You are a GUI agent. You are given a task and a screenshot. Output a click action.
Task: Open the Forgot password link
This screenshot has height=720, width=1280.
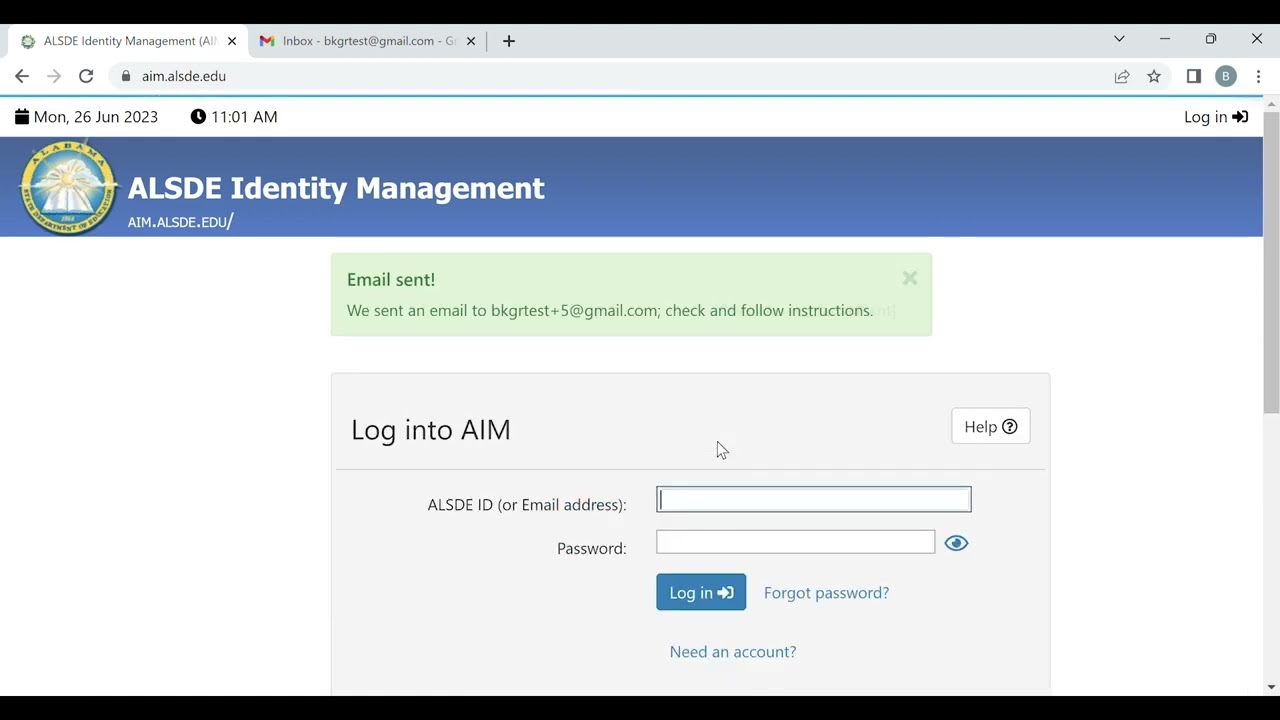point(826,593)
